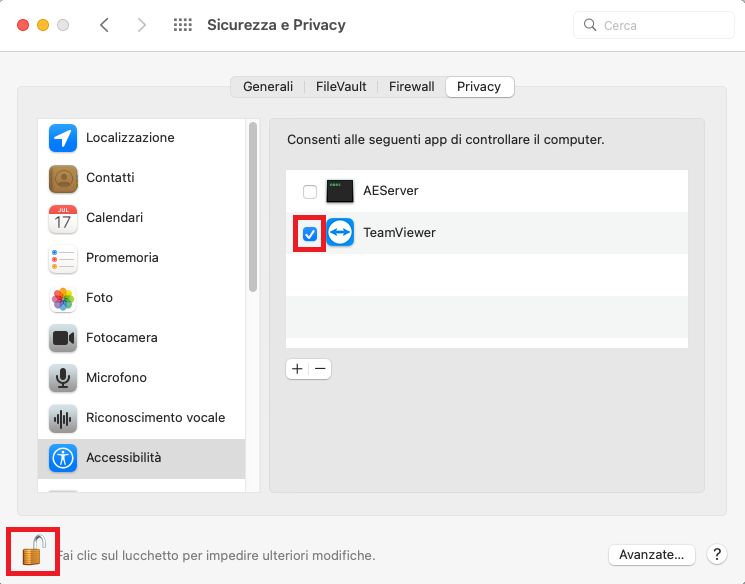
Task: Select the Calendari list label
Action: point(115,218)
